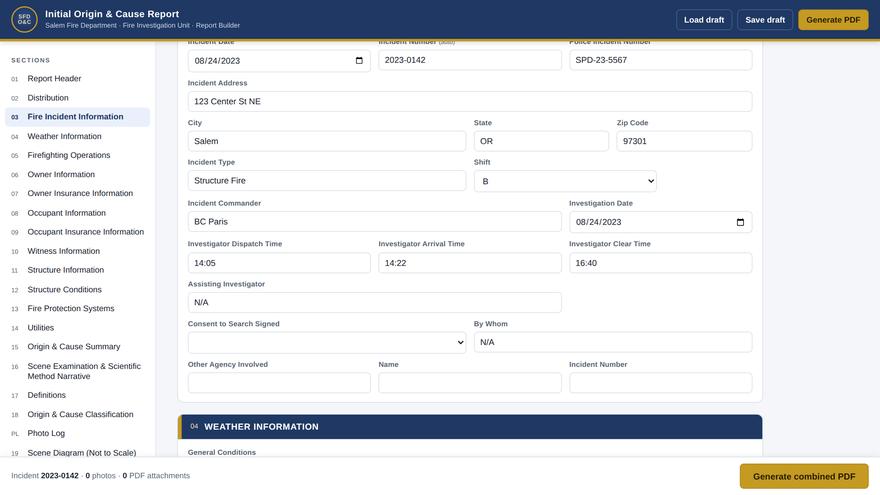Open Owner Information section
This screenshot has height=495, width=880.
point(77,175)
